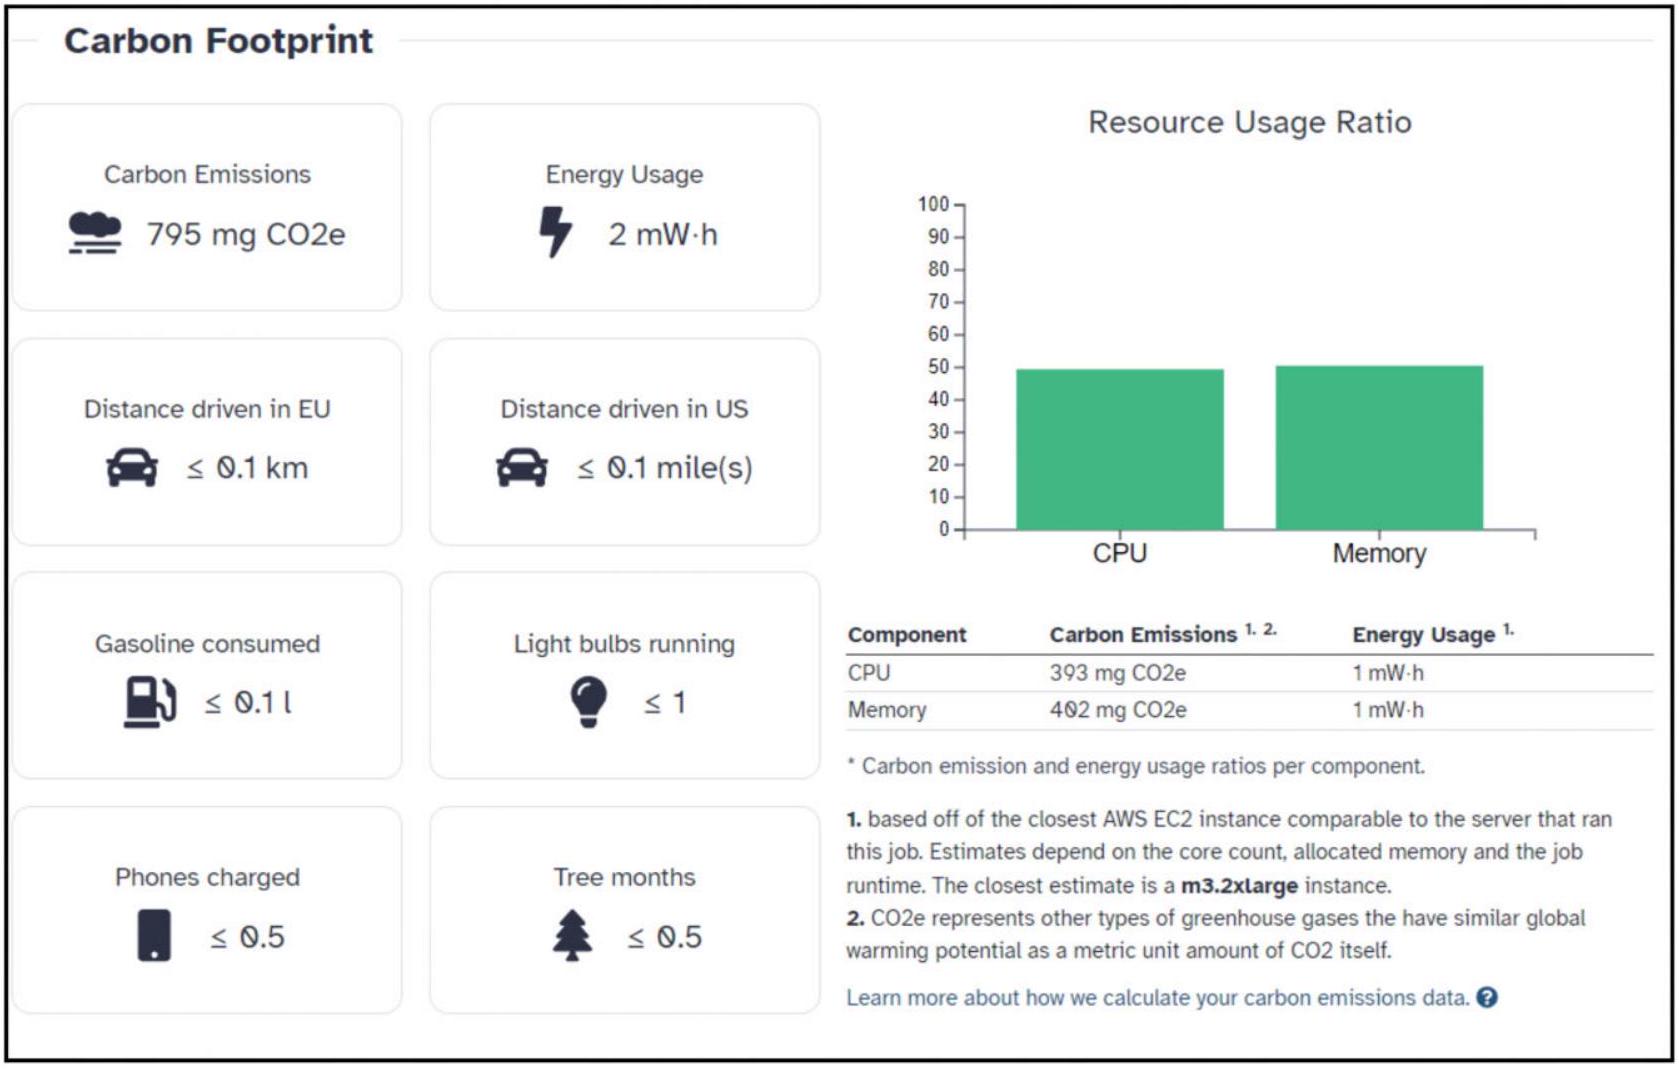Screen dimensions: 1679x1069
Task: Click the car icon for US distance
Action: point(522,468)
